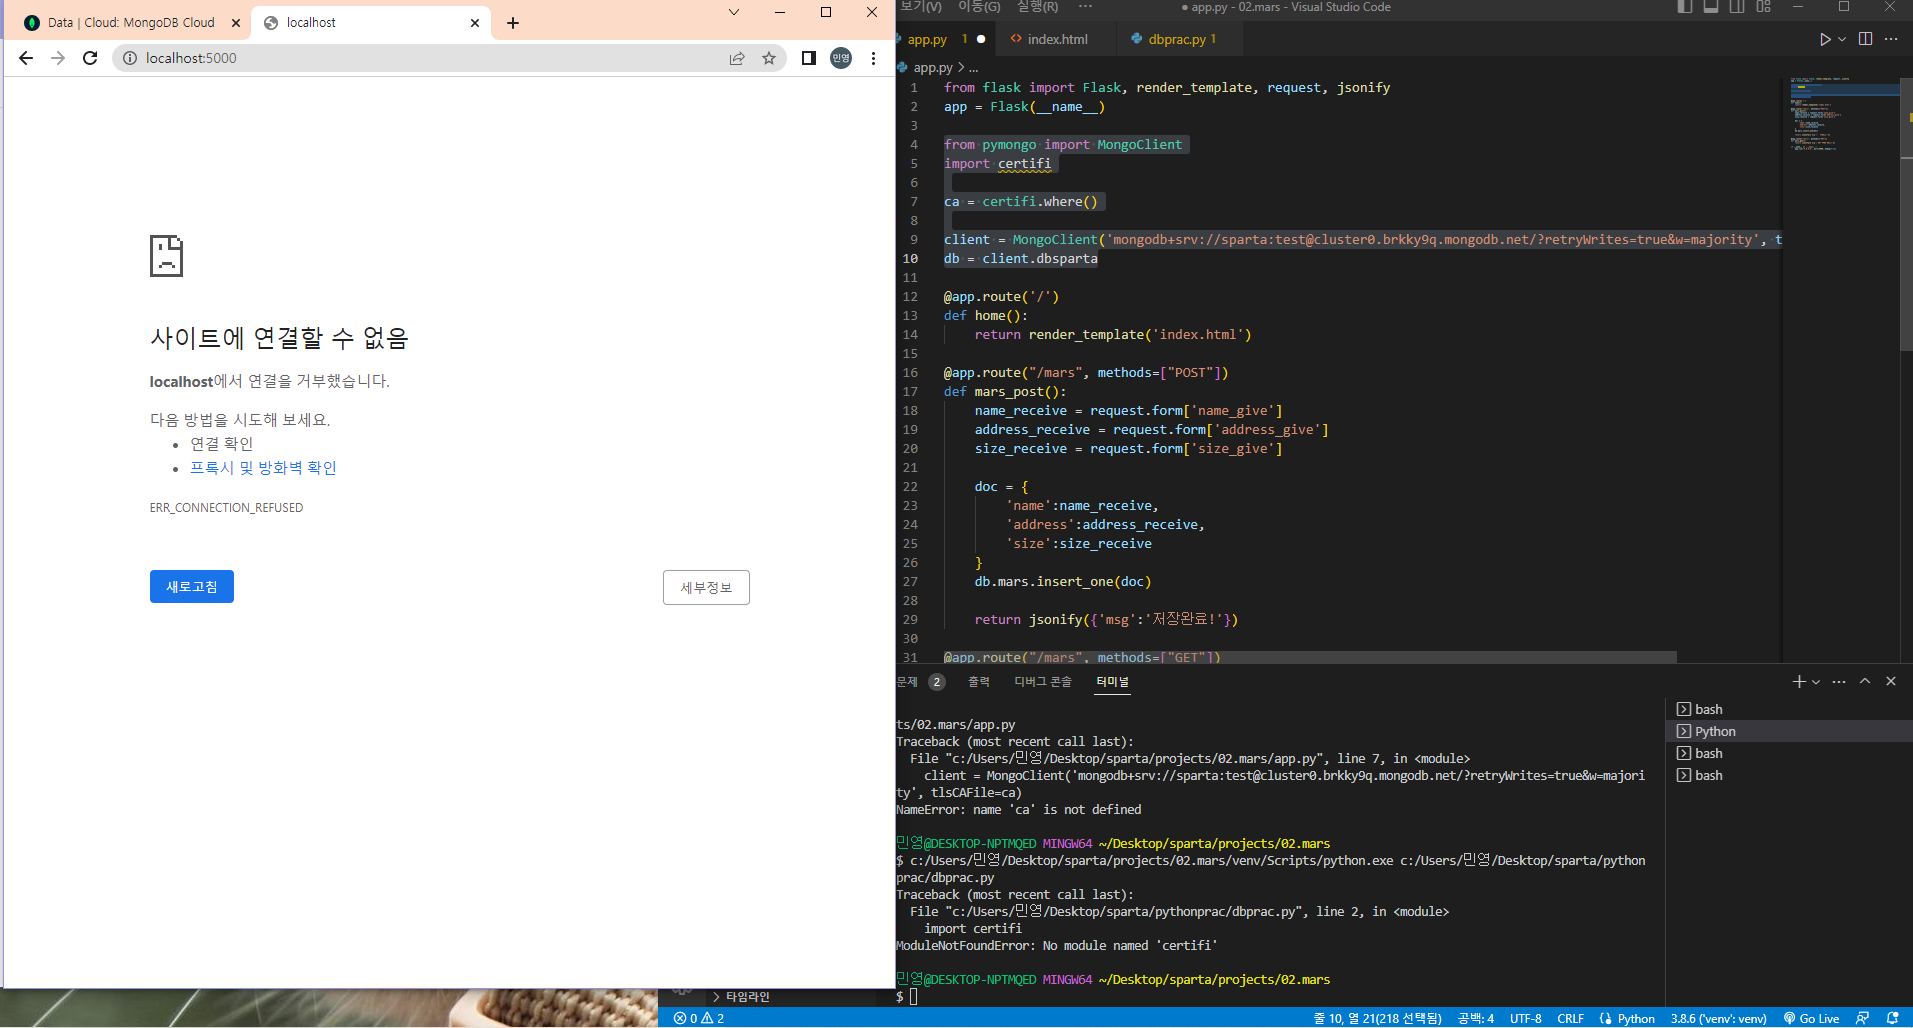Screen dimensions: 1913x1028
Task: Open terminal panel more actions
Action: click(x=1839, y=682)
